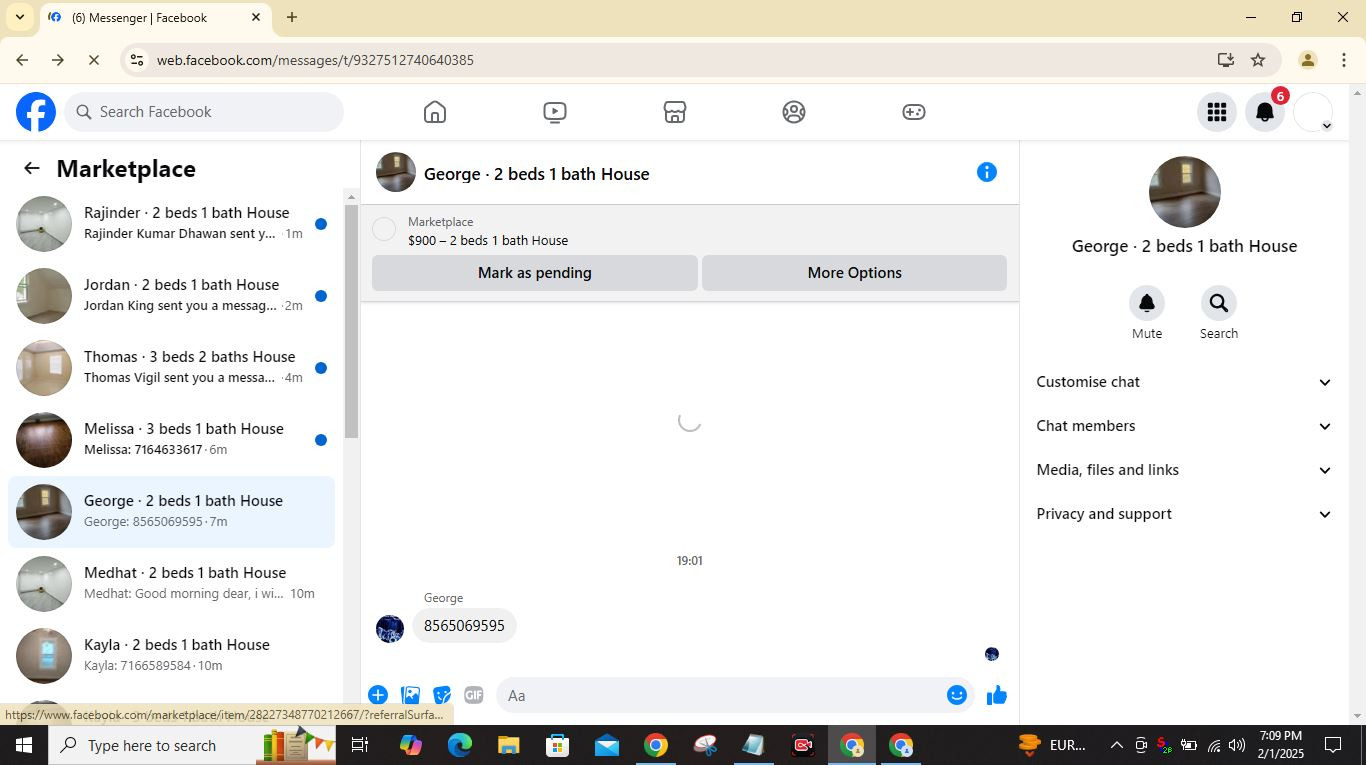Open the Chrome three-dot menu
The width and height of the screenshot is (1366, 765).
point(1343,60)
